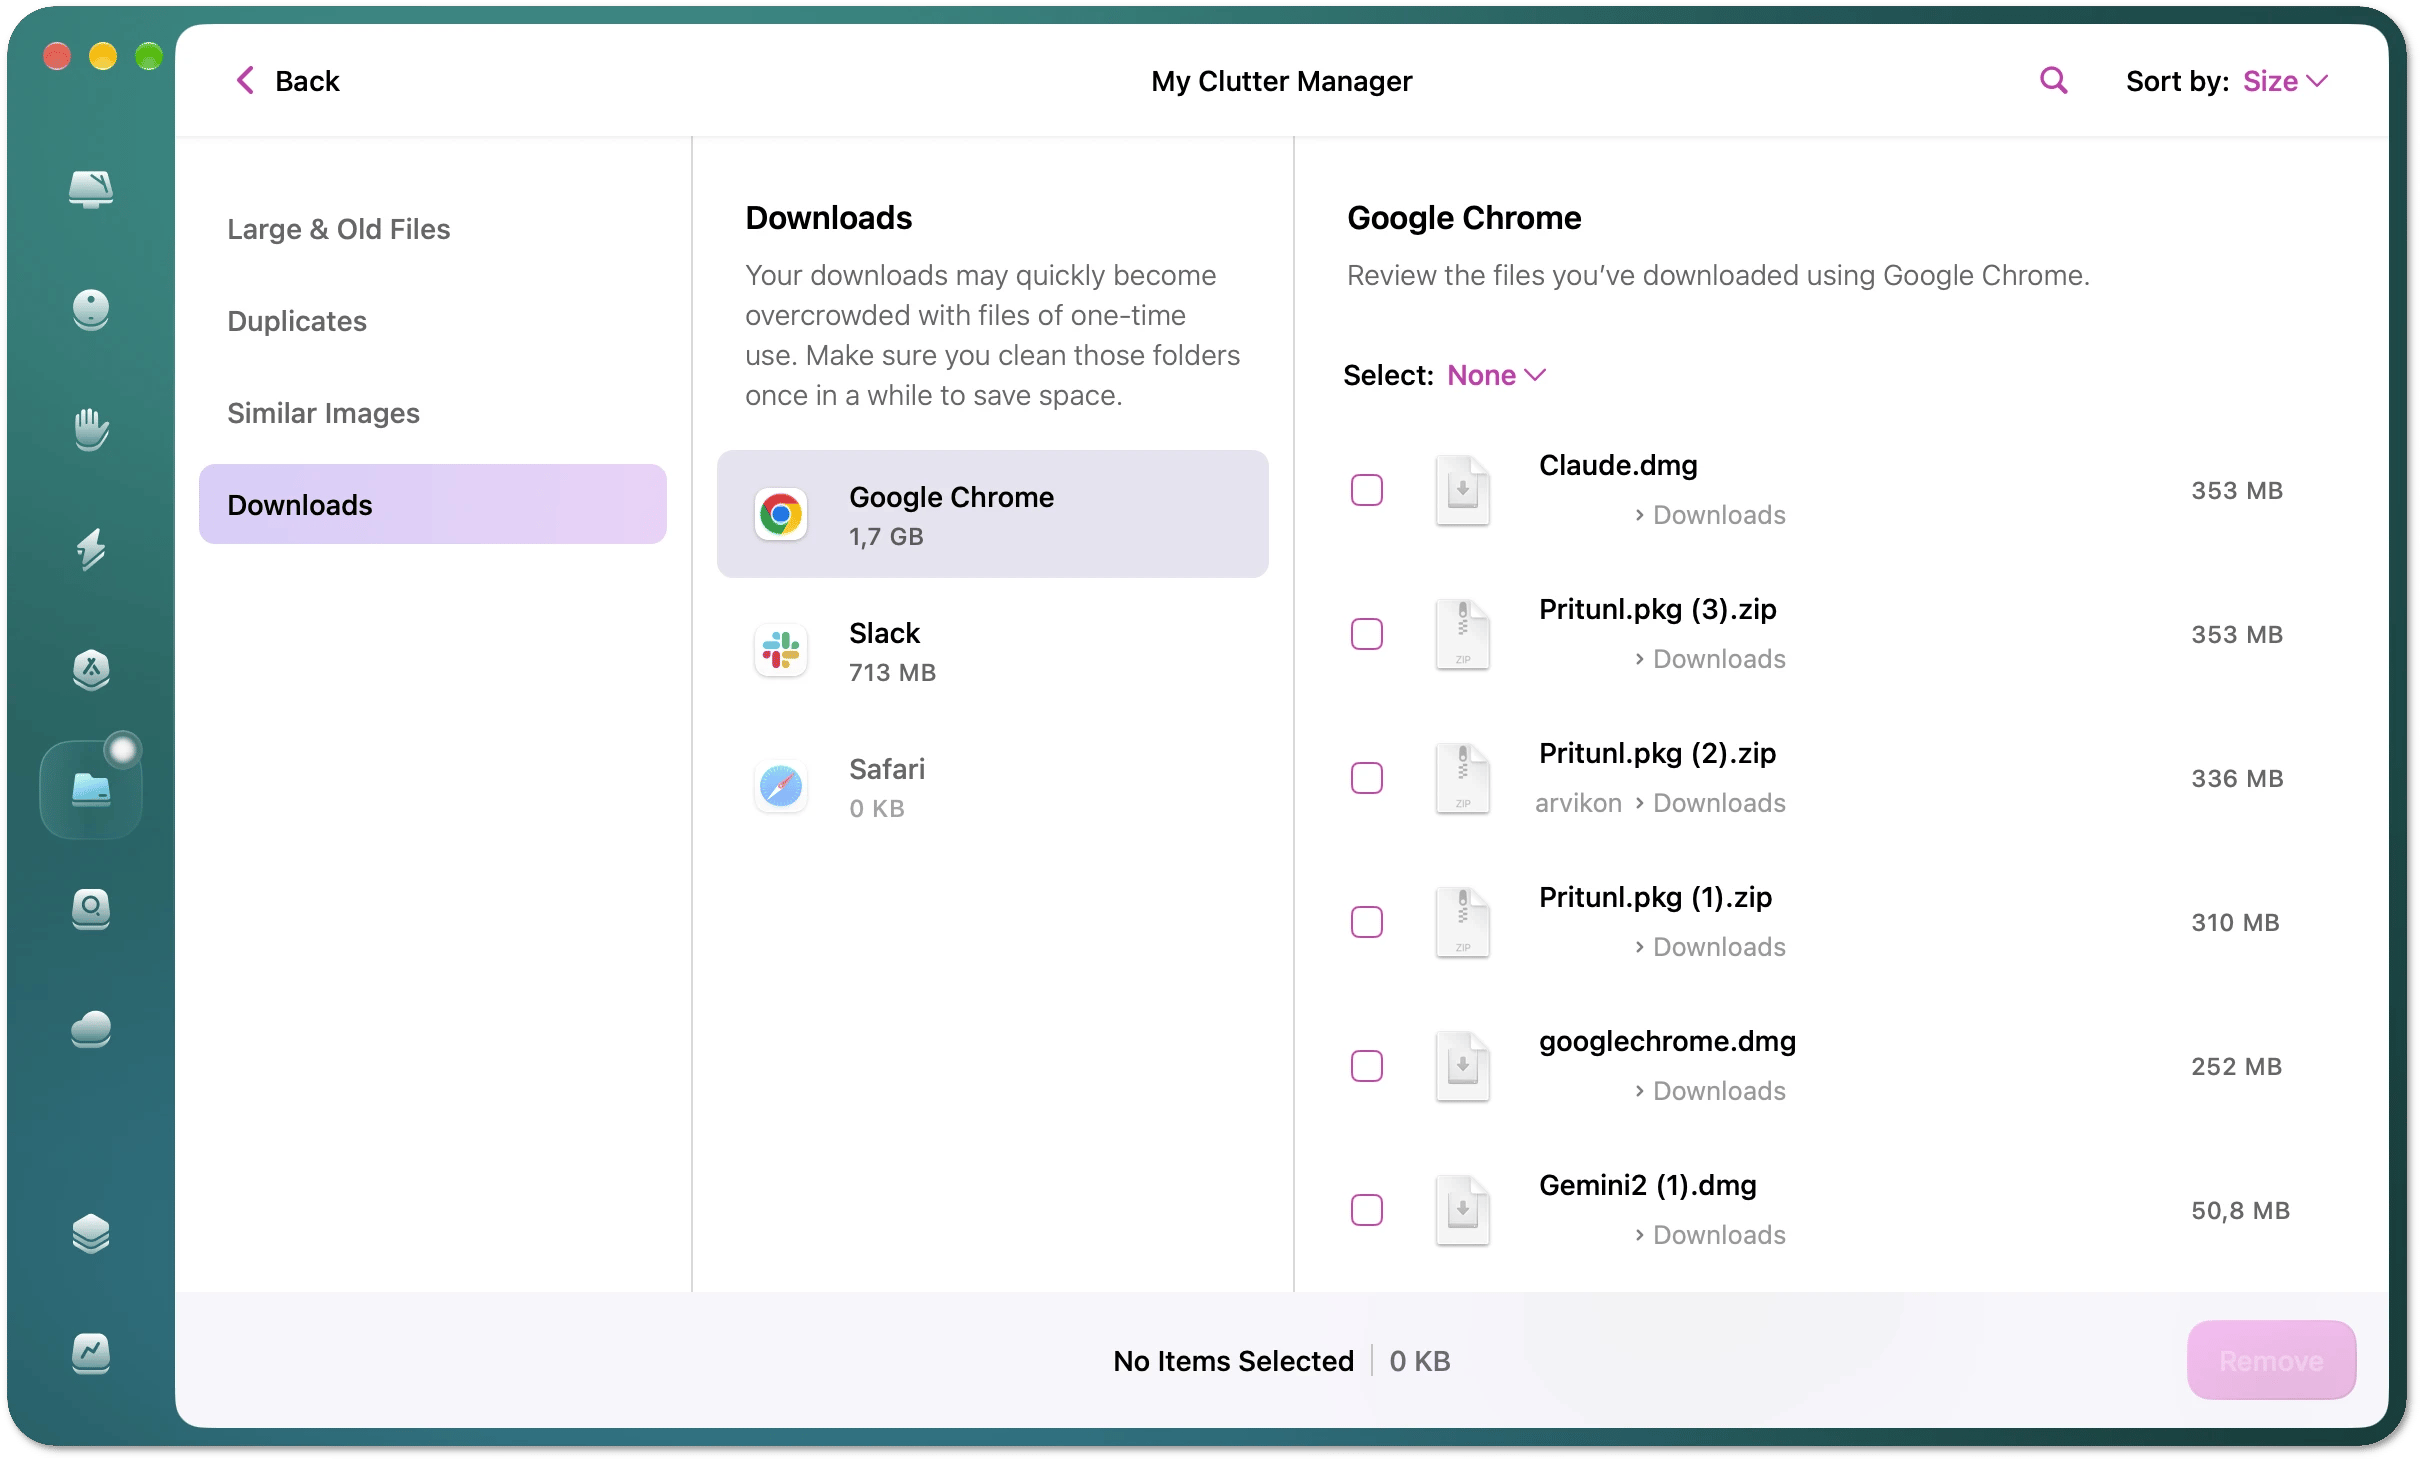Select the Safari 0 KB row
This screenshot has width=2420, height=1460.
pyautogui.click(x=992, y=787)
